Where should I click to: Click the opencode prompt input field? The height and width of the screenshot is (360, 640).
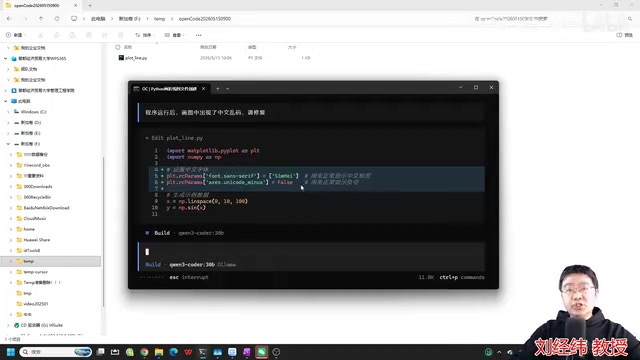311,252
